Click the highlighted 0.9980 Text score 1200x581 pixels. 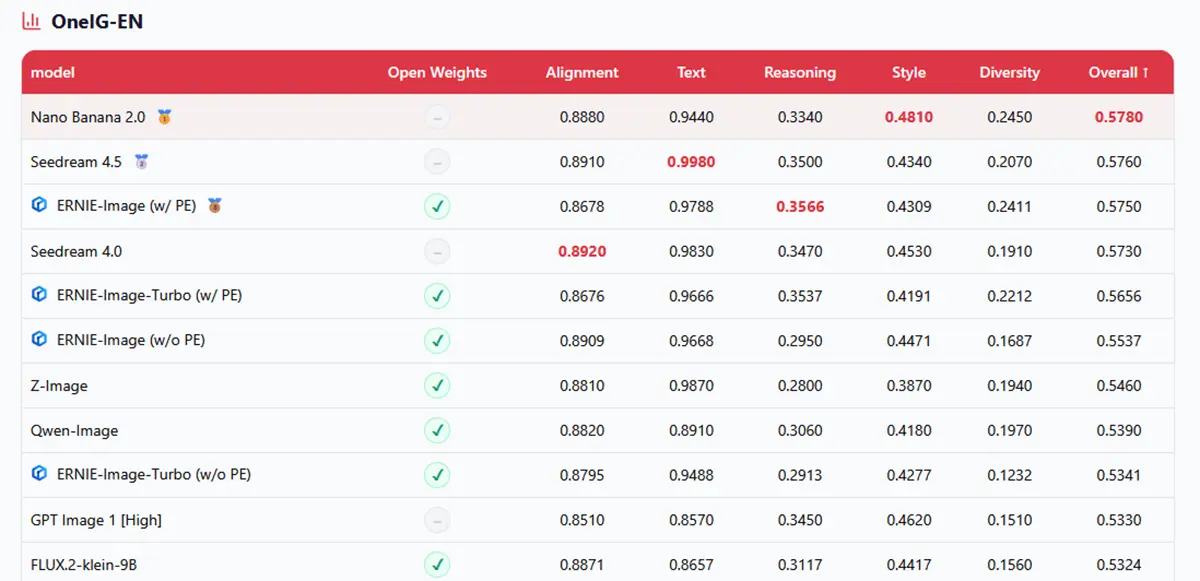click(x=691, y=162)
